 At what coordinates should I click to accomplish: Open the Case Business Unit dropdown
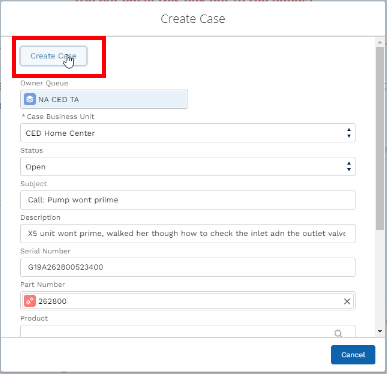(188, 133)
